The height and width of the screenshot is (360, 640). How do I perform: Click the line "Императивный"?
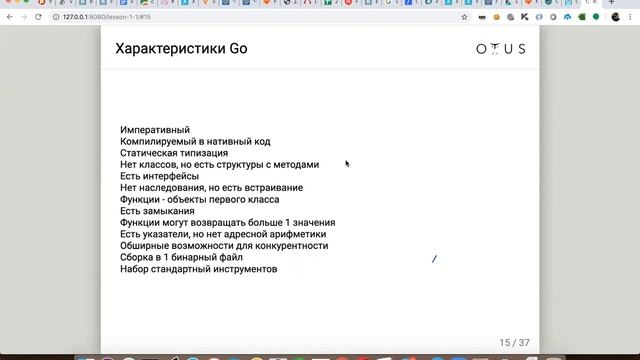click(x=155, y=130)
